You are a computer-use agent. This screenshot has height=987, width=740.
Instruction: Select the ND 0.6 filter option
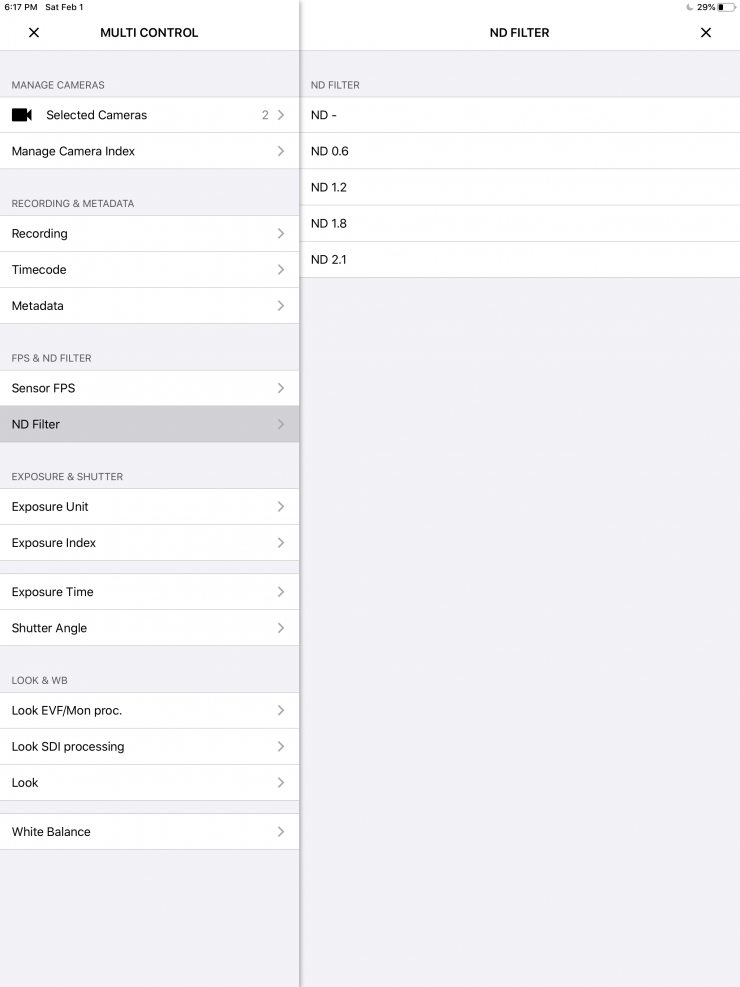[520, 151]
